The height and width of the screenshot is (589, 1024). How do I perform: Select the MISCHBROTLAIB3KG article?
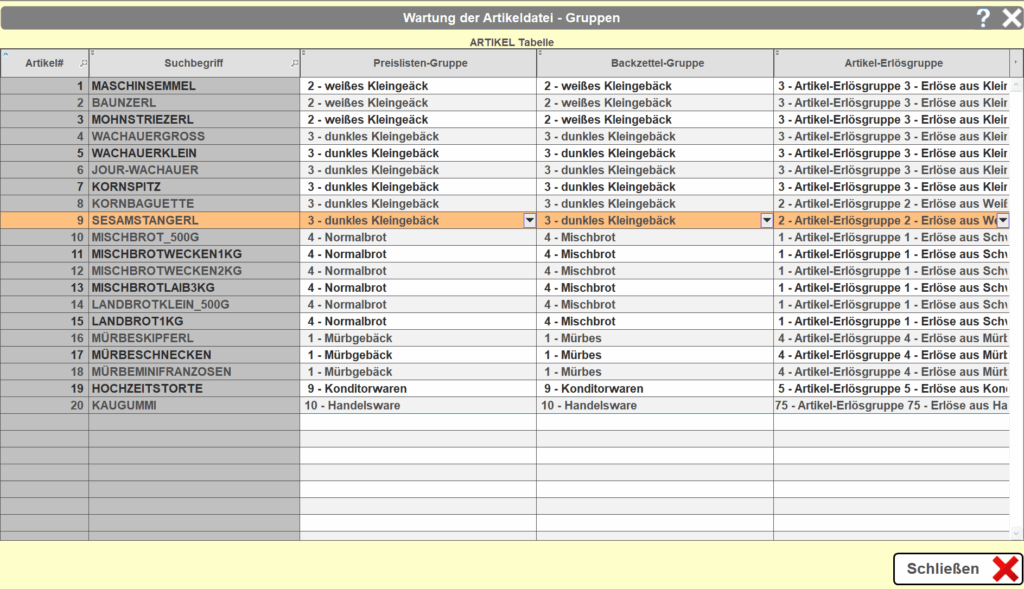[195, 288]
